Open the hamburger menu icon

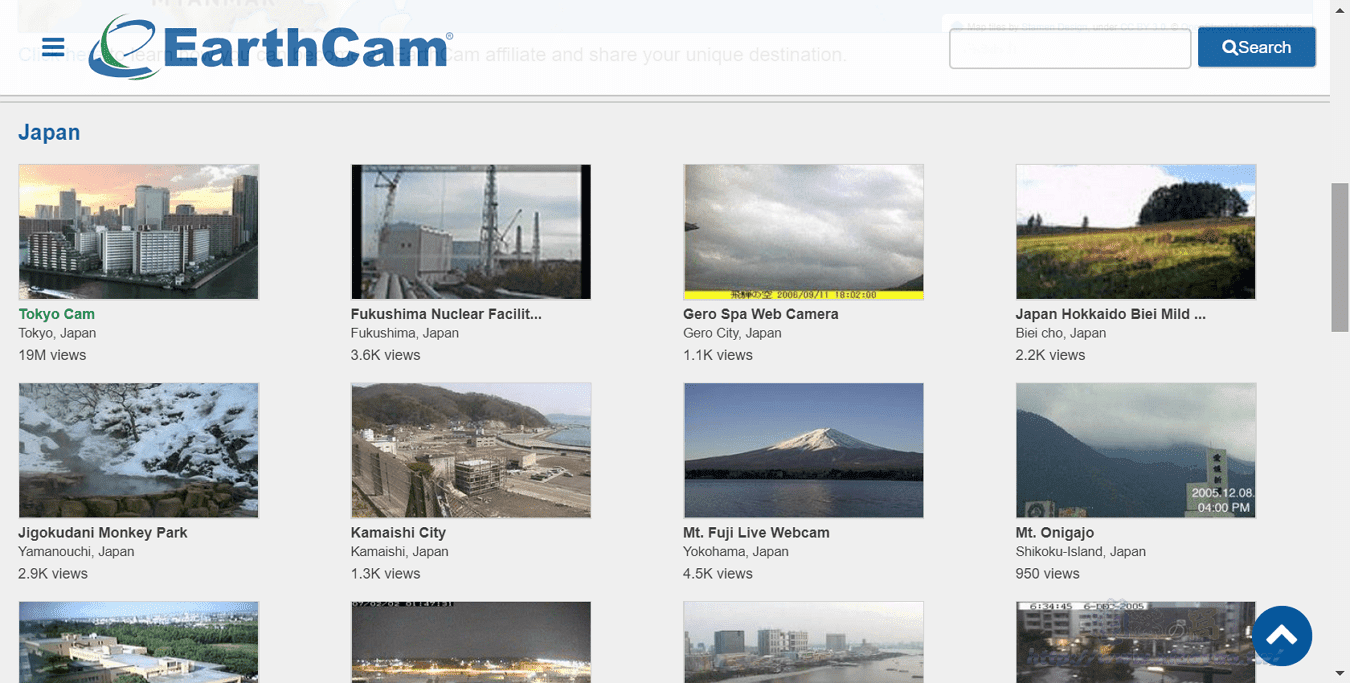coord(53,47)
